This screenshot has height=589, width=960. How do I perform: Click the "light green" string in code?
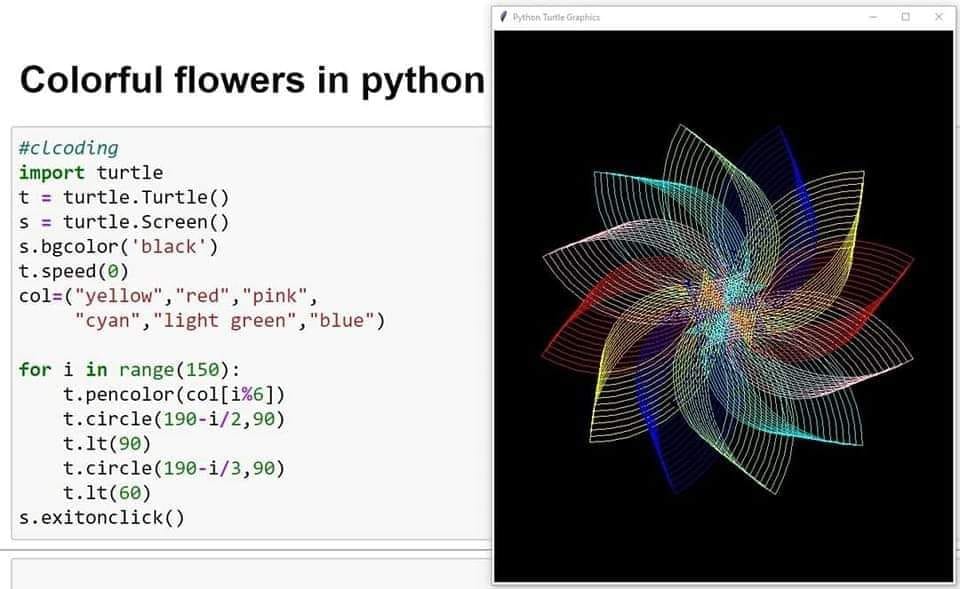pyautogui.click(x=224, y=321)
